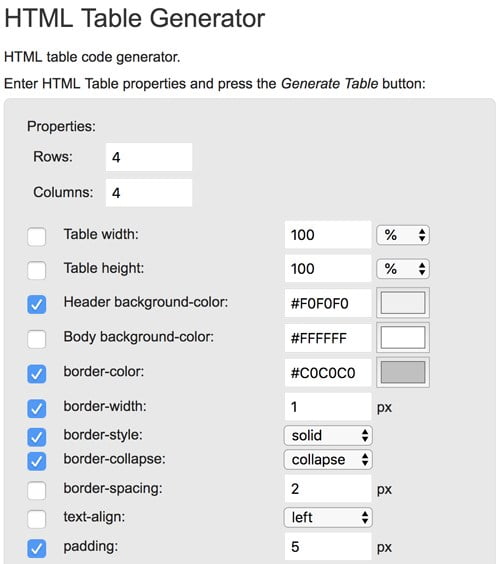The image size is (500, 564).
Task: Uncheck the padding checkbox
Action: (x=37, y=548)
